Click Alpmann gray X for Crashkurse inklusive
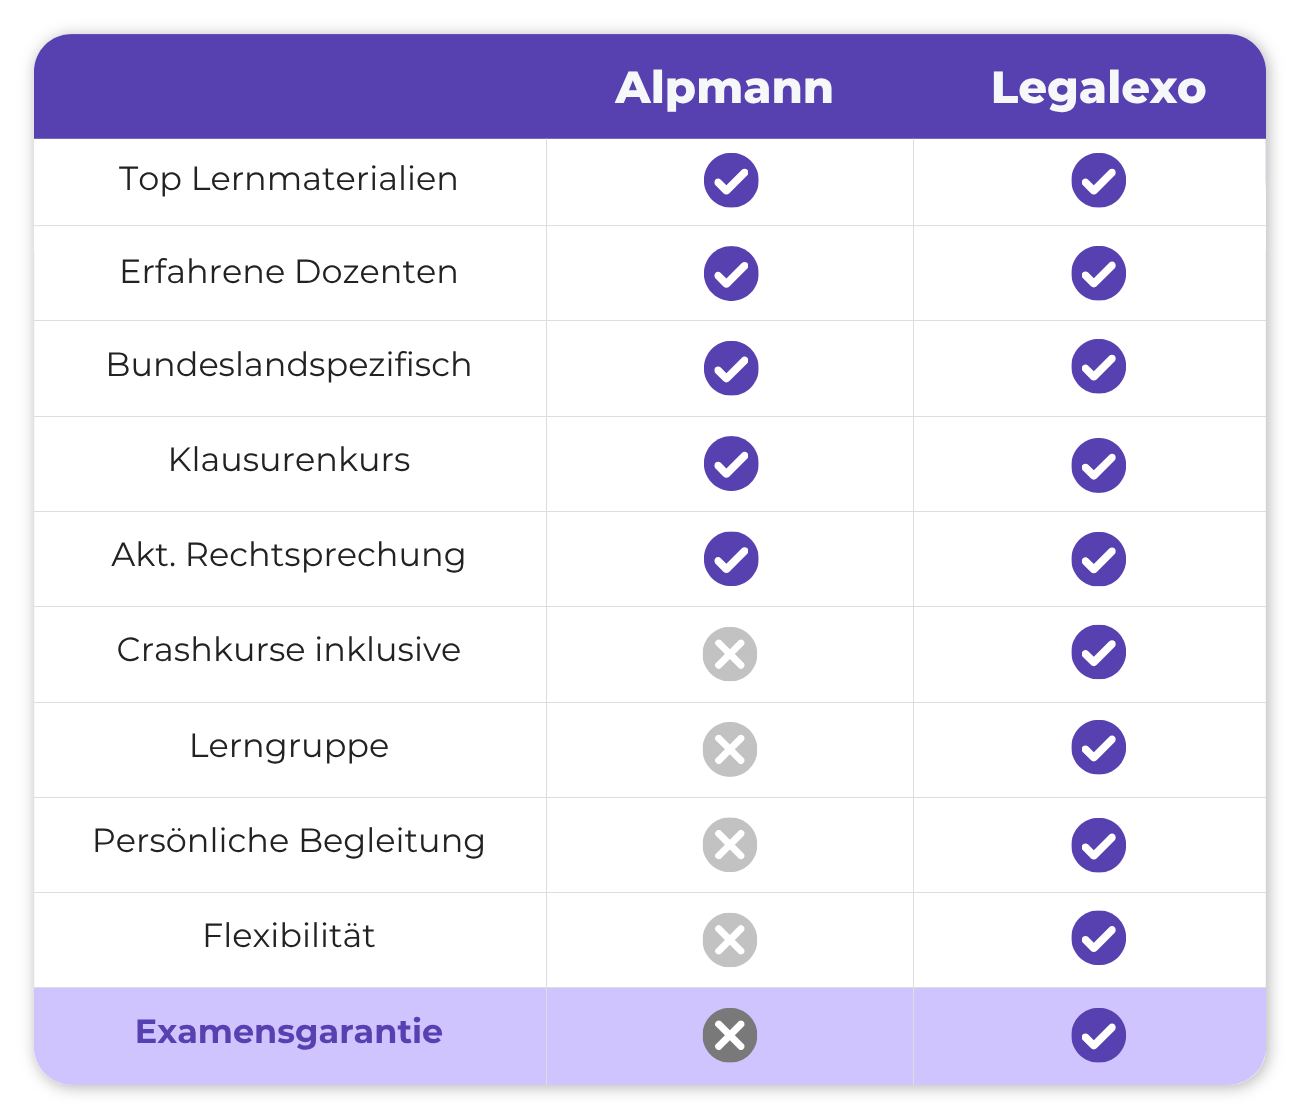Viewport: 1300px width, 1119px height. [x=730, y=654]
